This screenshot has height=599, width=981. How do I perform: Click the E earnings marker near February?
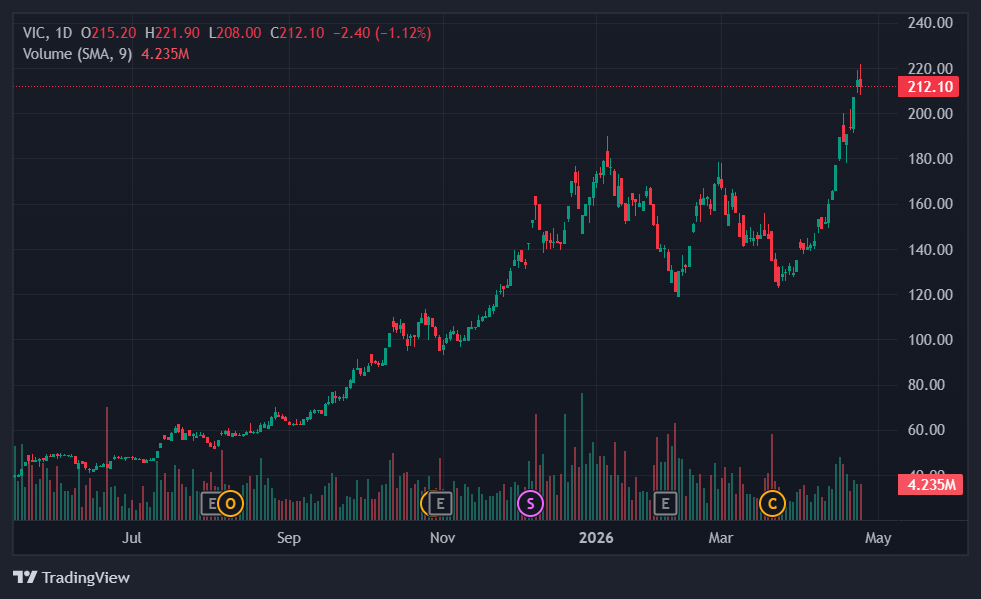[664, 503]
